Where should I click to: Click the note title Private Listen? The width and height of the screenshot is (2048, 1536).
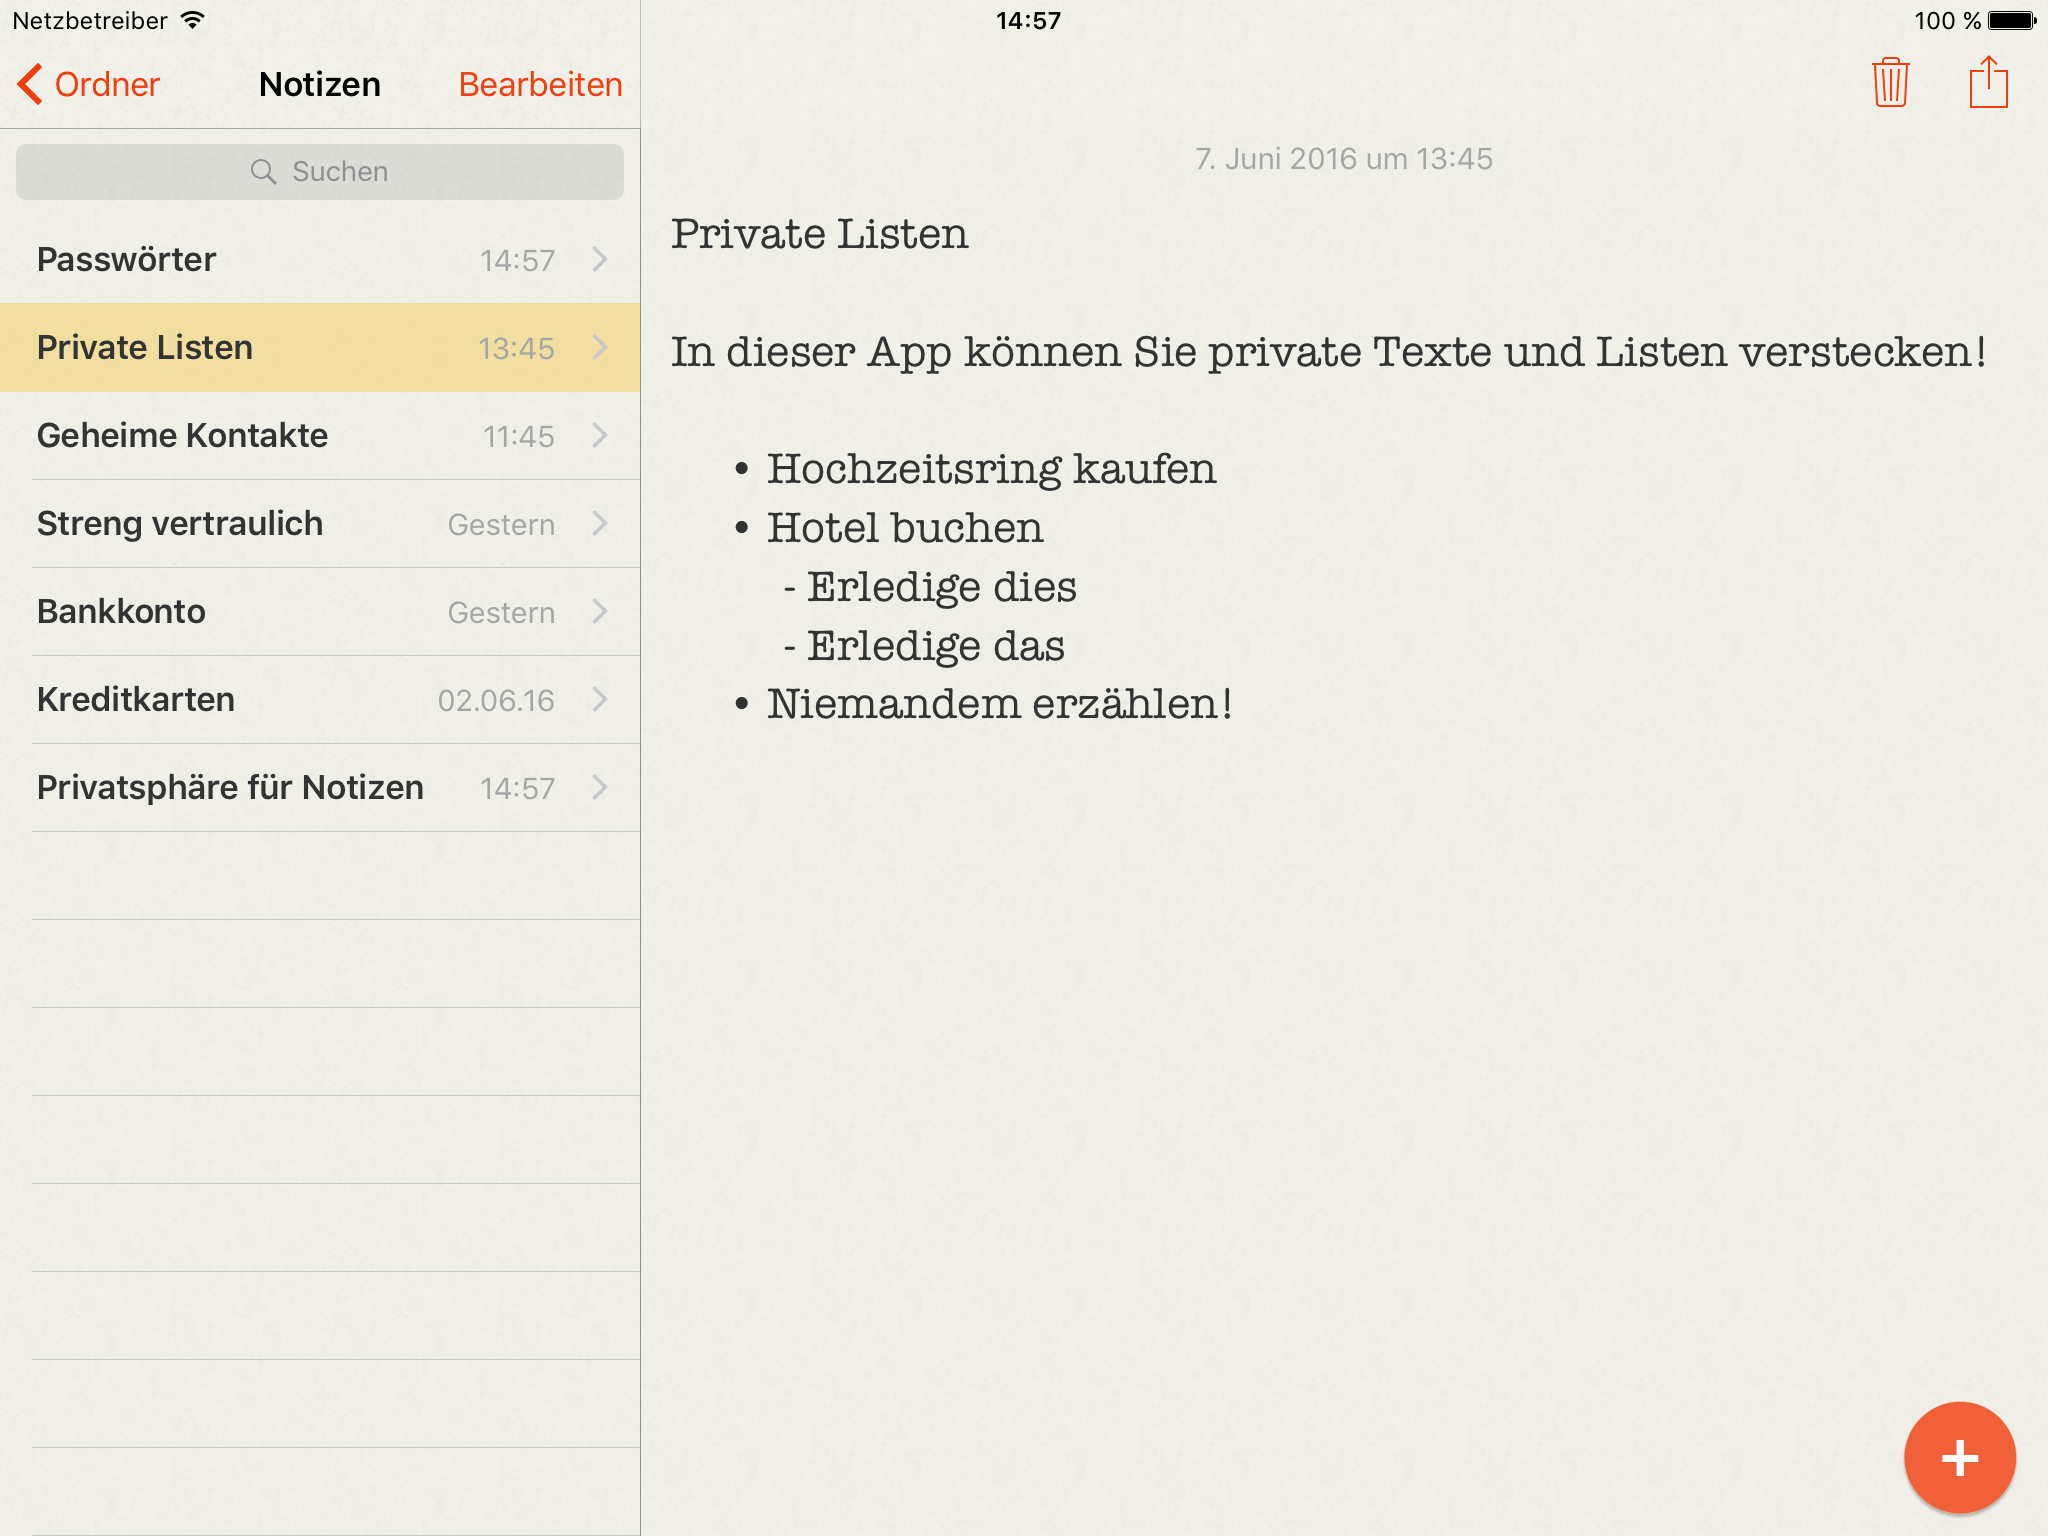819,235
